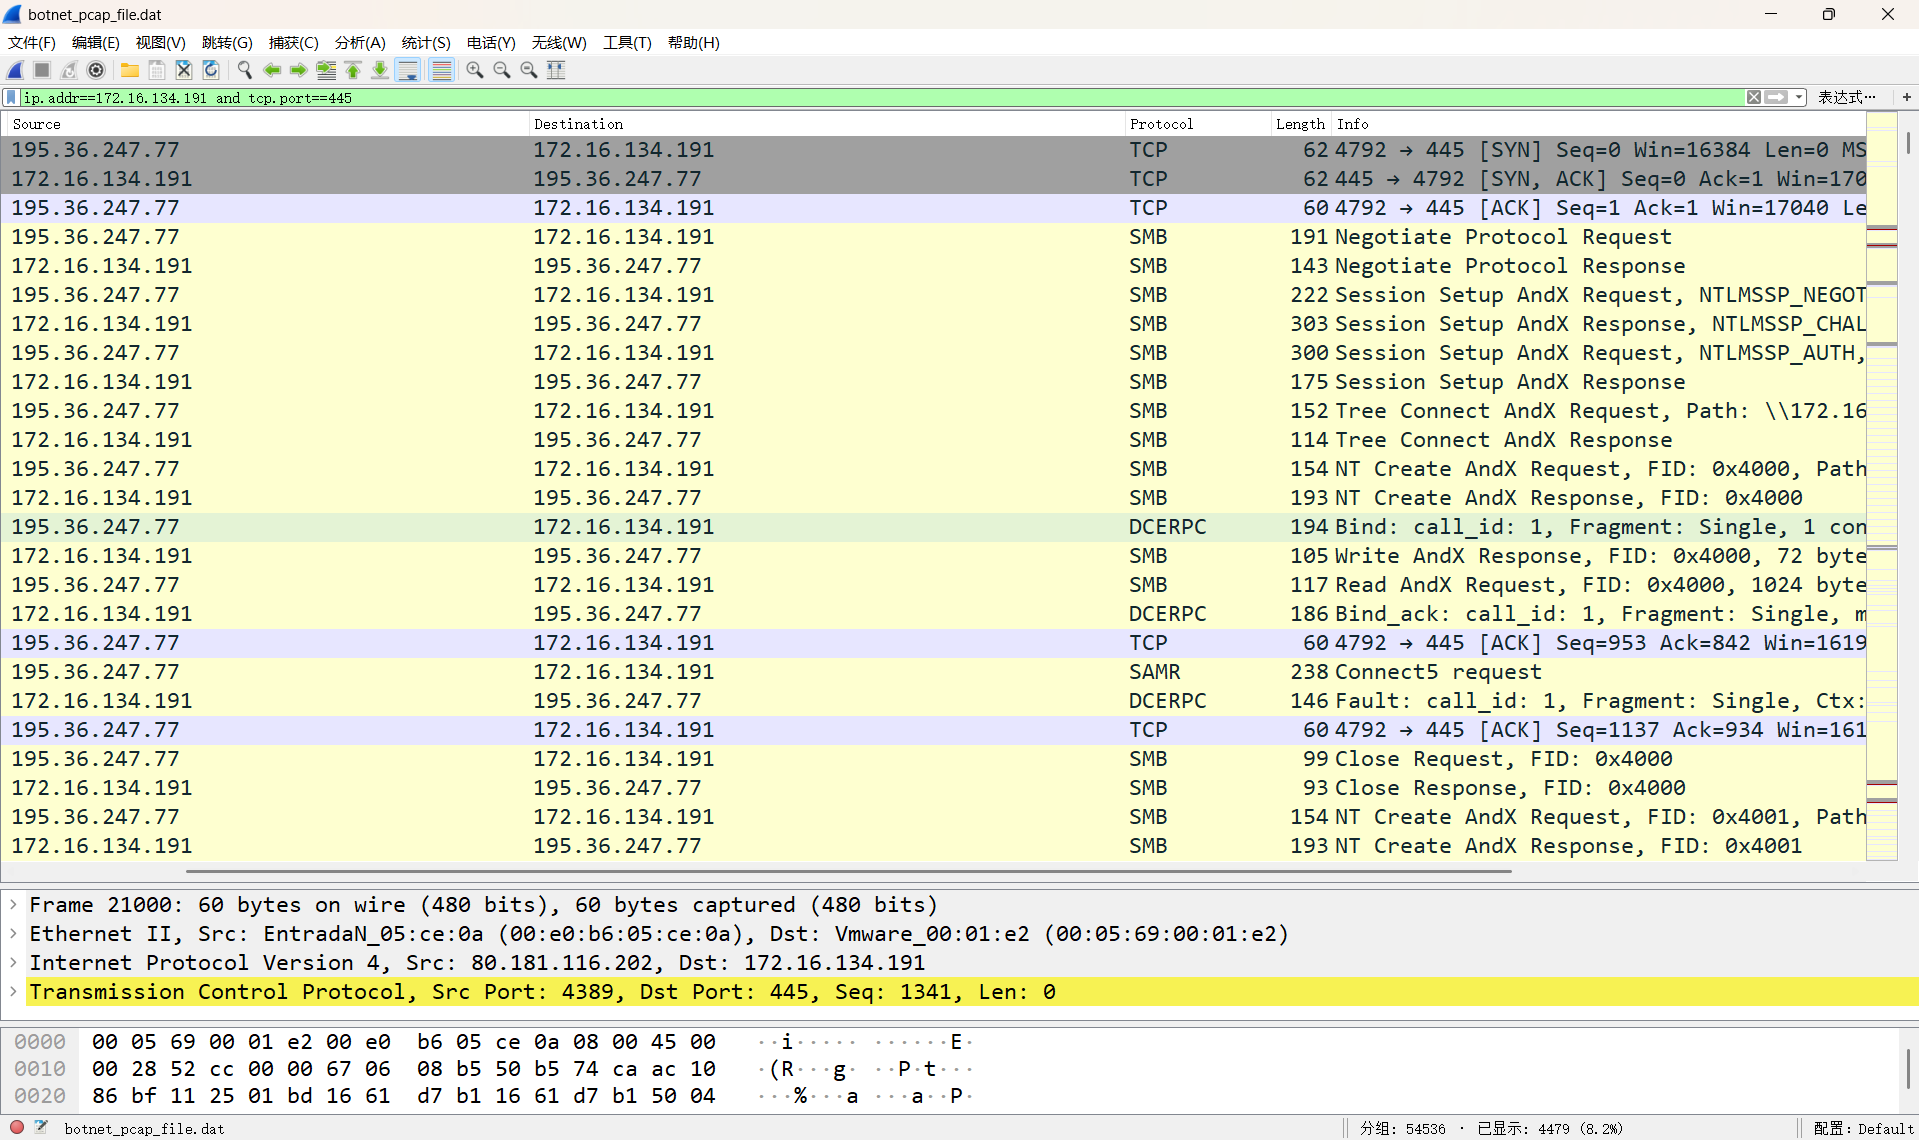Sort packets by the Protocol column header
This screenshot has height=1140, width=1919.
click(x=1197, y=124)
